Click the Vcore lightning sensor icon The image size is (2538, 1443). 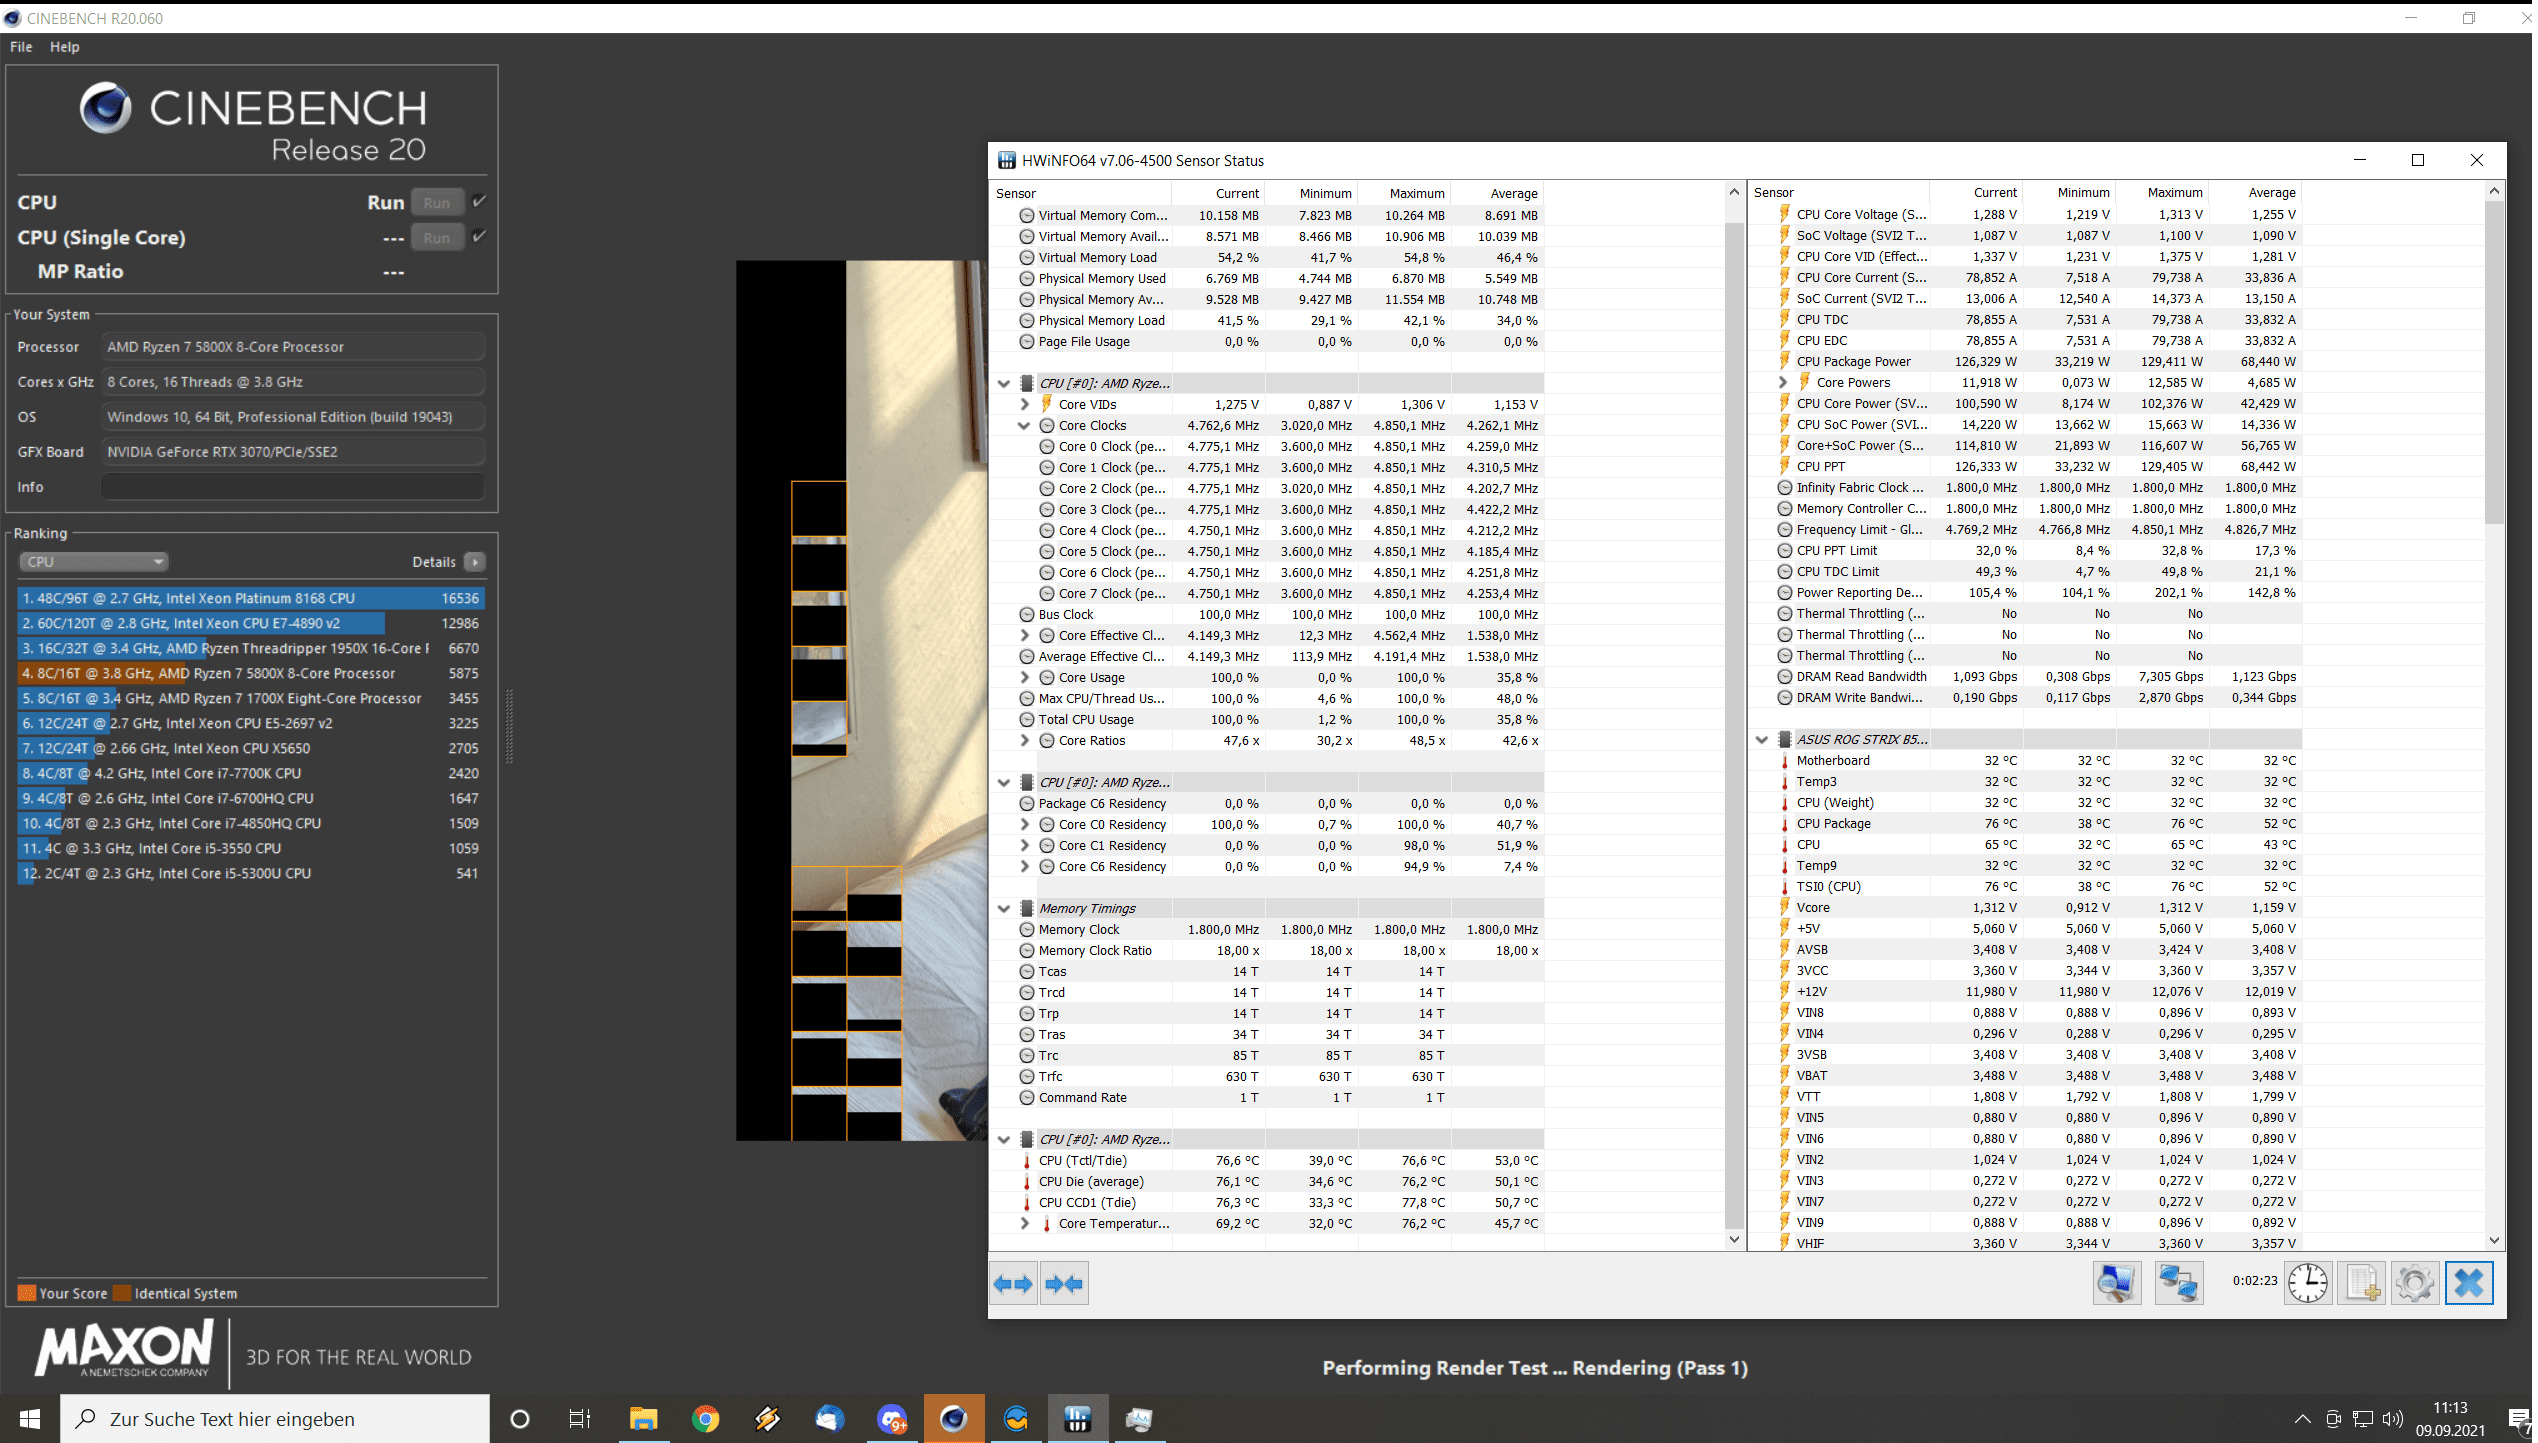1785,907
